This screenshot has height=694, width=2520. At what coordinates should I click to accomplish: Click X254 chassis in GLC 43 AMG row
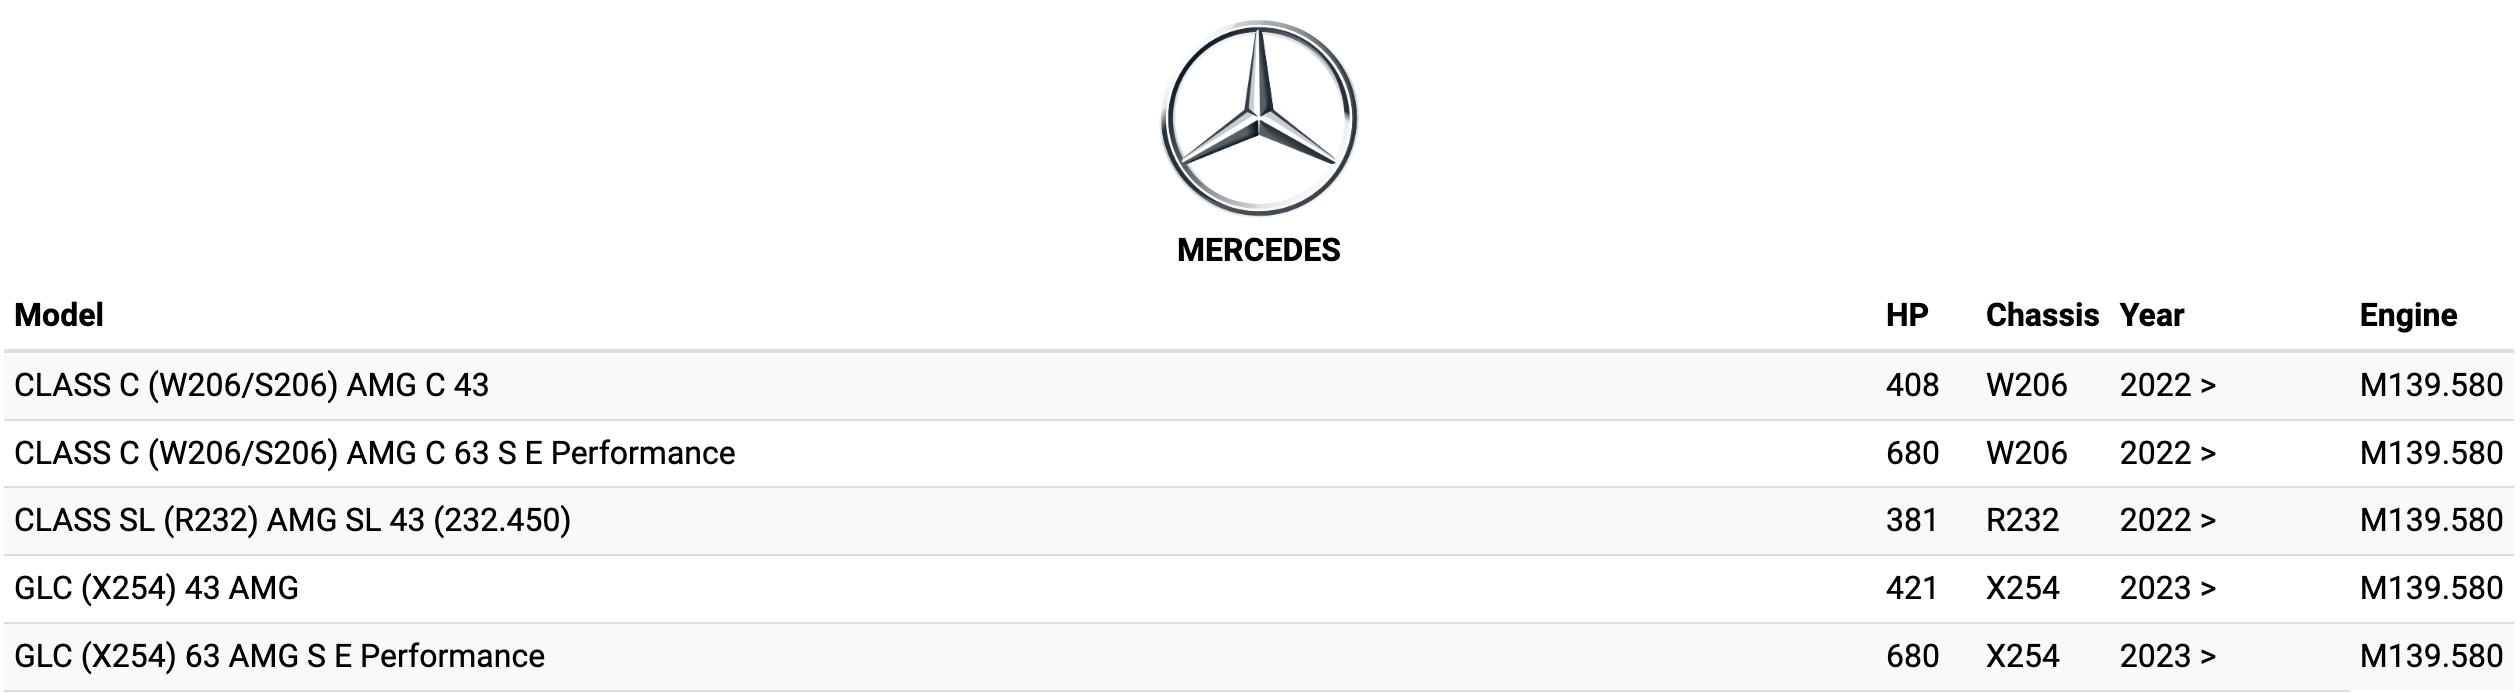2022,588
